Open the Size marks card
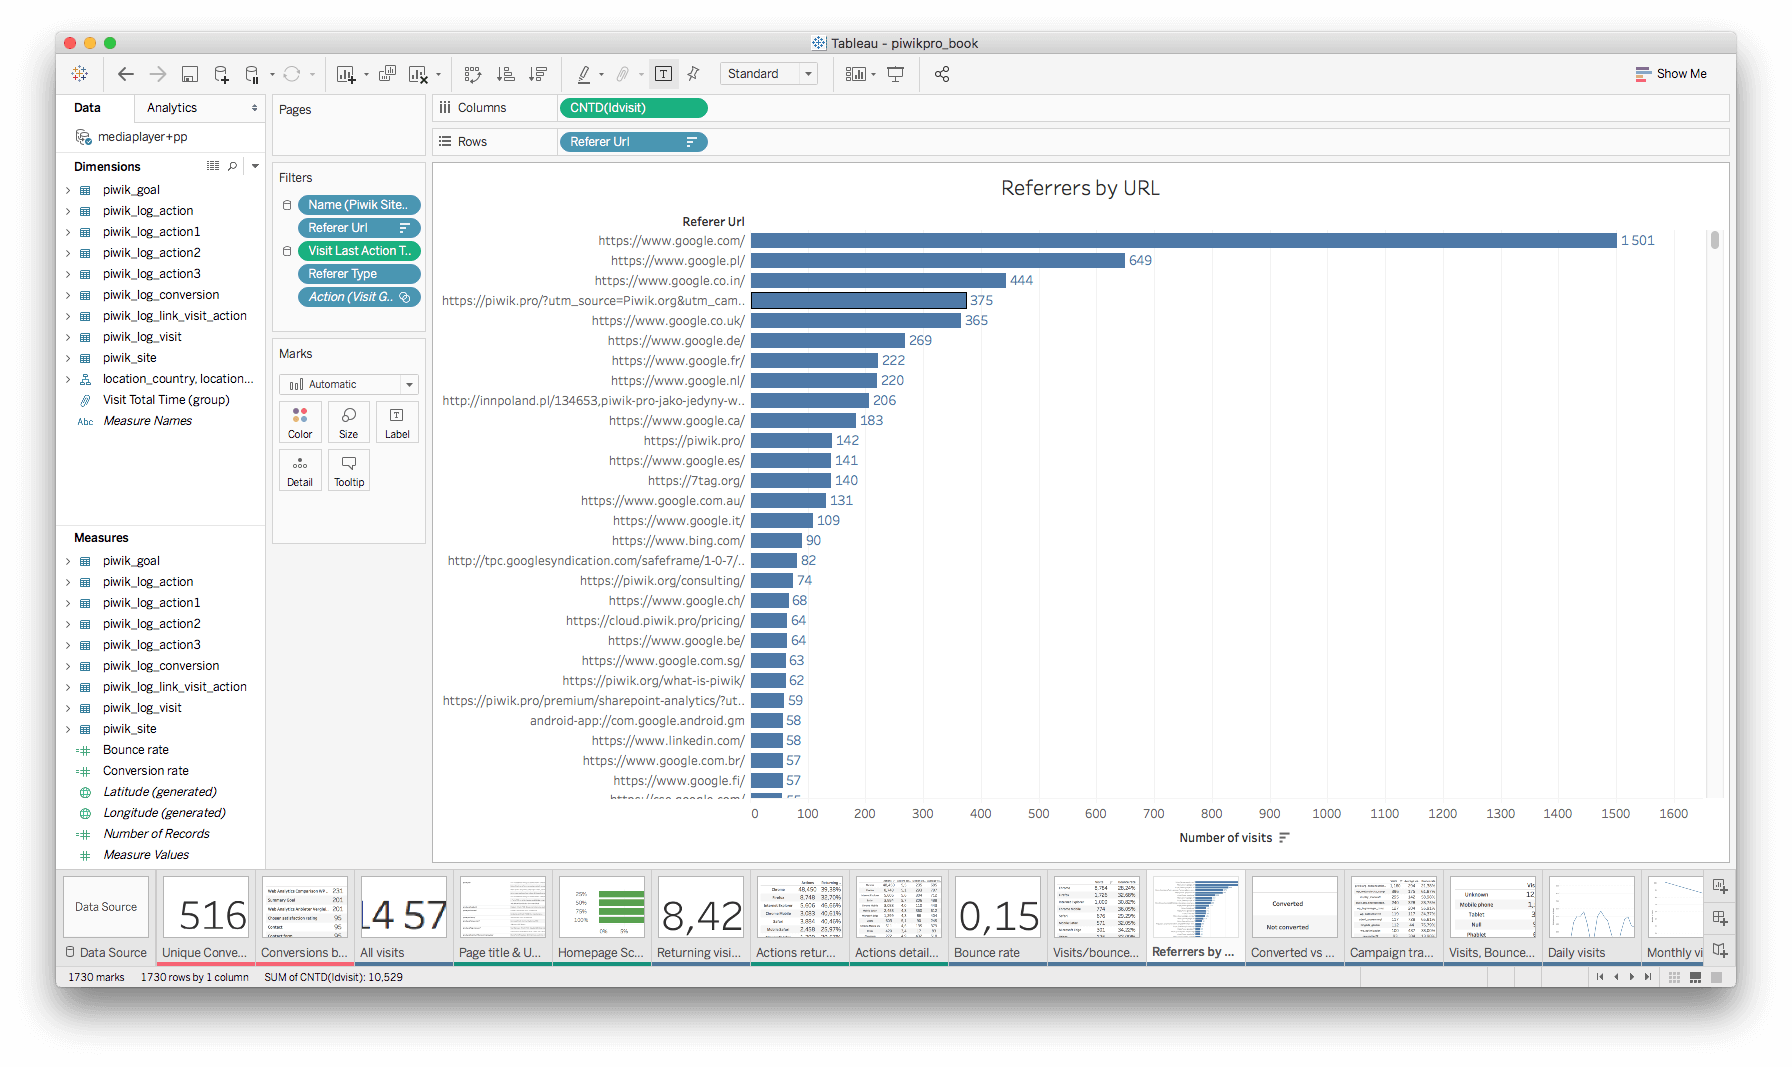 [348, 422]
